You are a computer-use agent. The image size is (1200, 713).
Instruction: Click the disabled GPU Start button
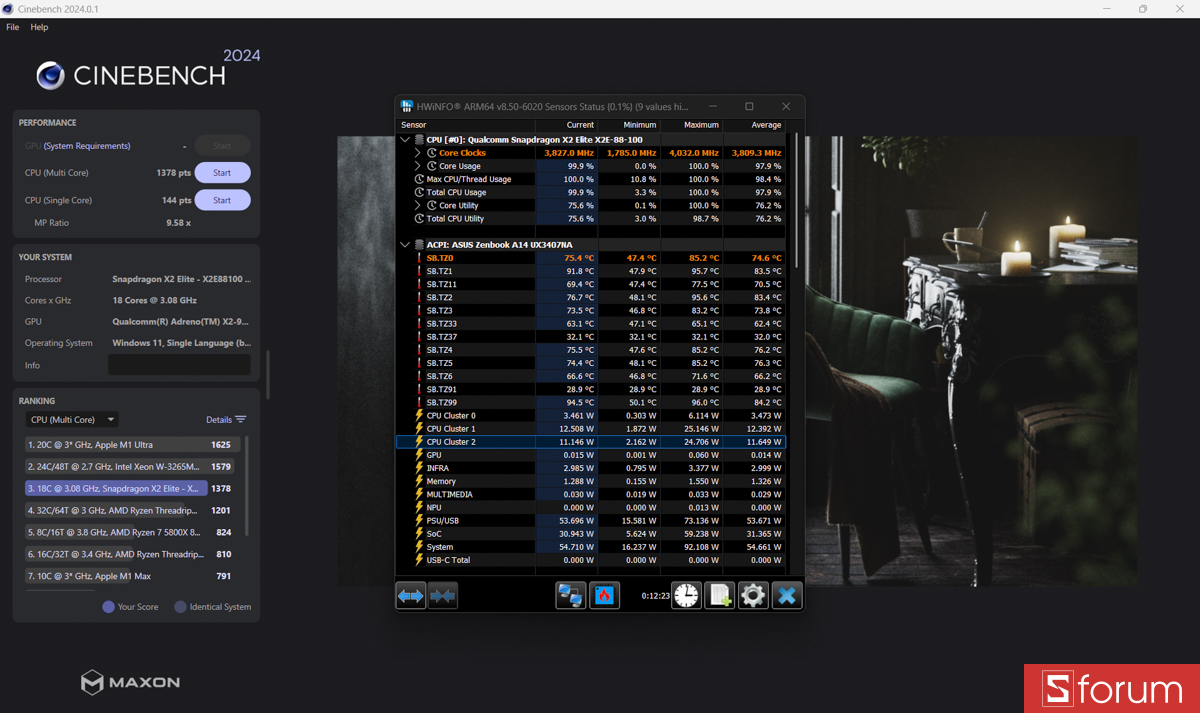click(x=222, y=146)
